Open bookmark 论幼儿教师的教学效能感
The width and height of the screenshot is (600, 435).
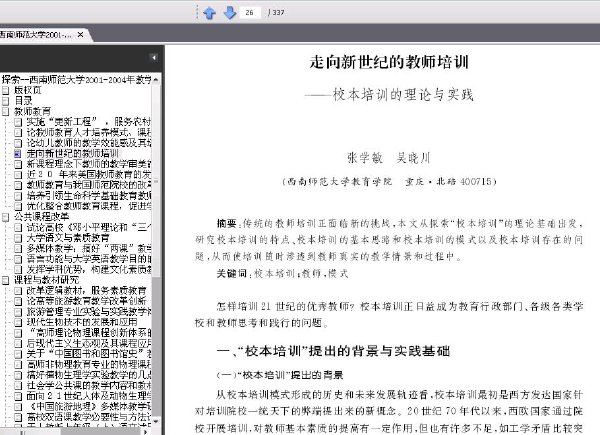89,143
